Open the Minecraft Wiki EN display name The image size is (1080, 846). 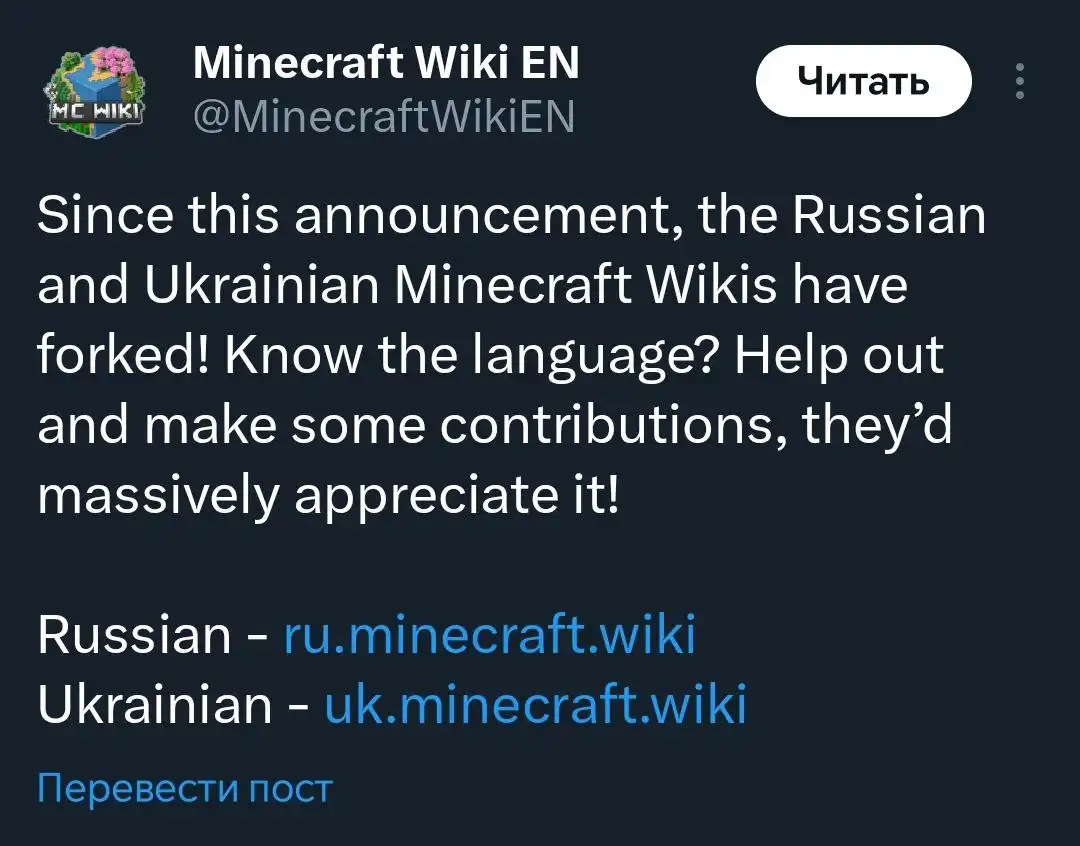[x=386, y=63]
